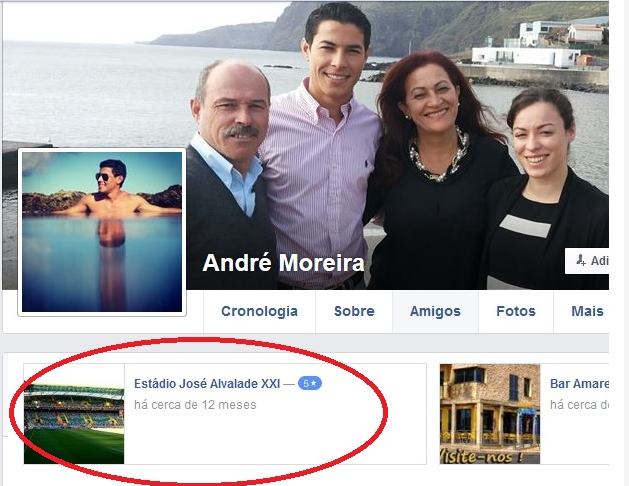The height and width of the screenshot is (486, 629).
Task: Open the Bar Amare… page link
Action: tap(579, 384)
